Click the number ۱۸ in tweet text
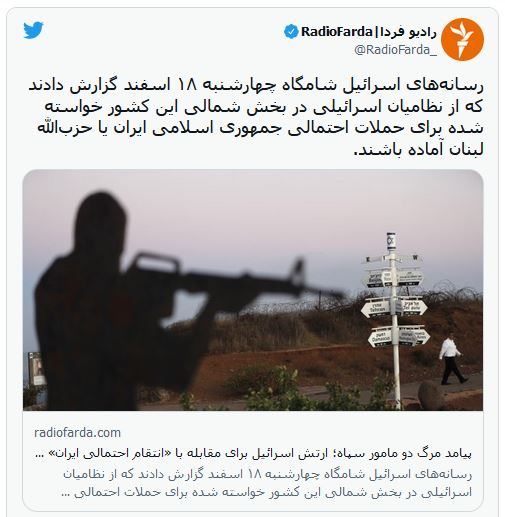 coord(187,85)
